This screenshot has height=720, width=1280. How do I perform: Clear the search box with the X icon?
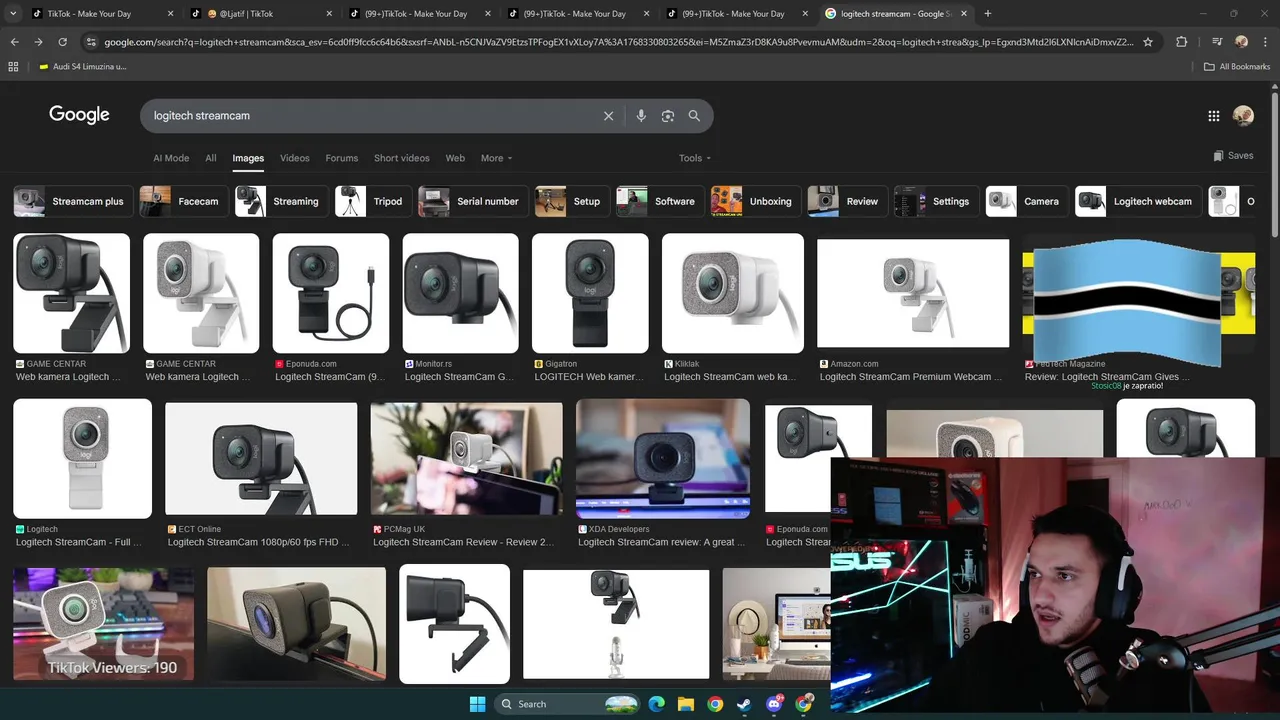tap(608, 116)
